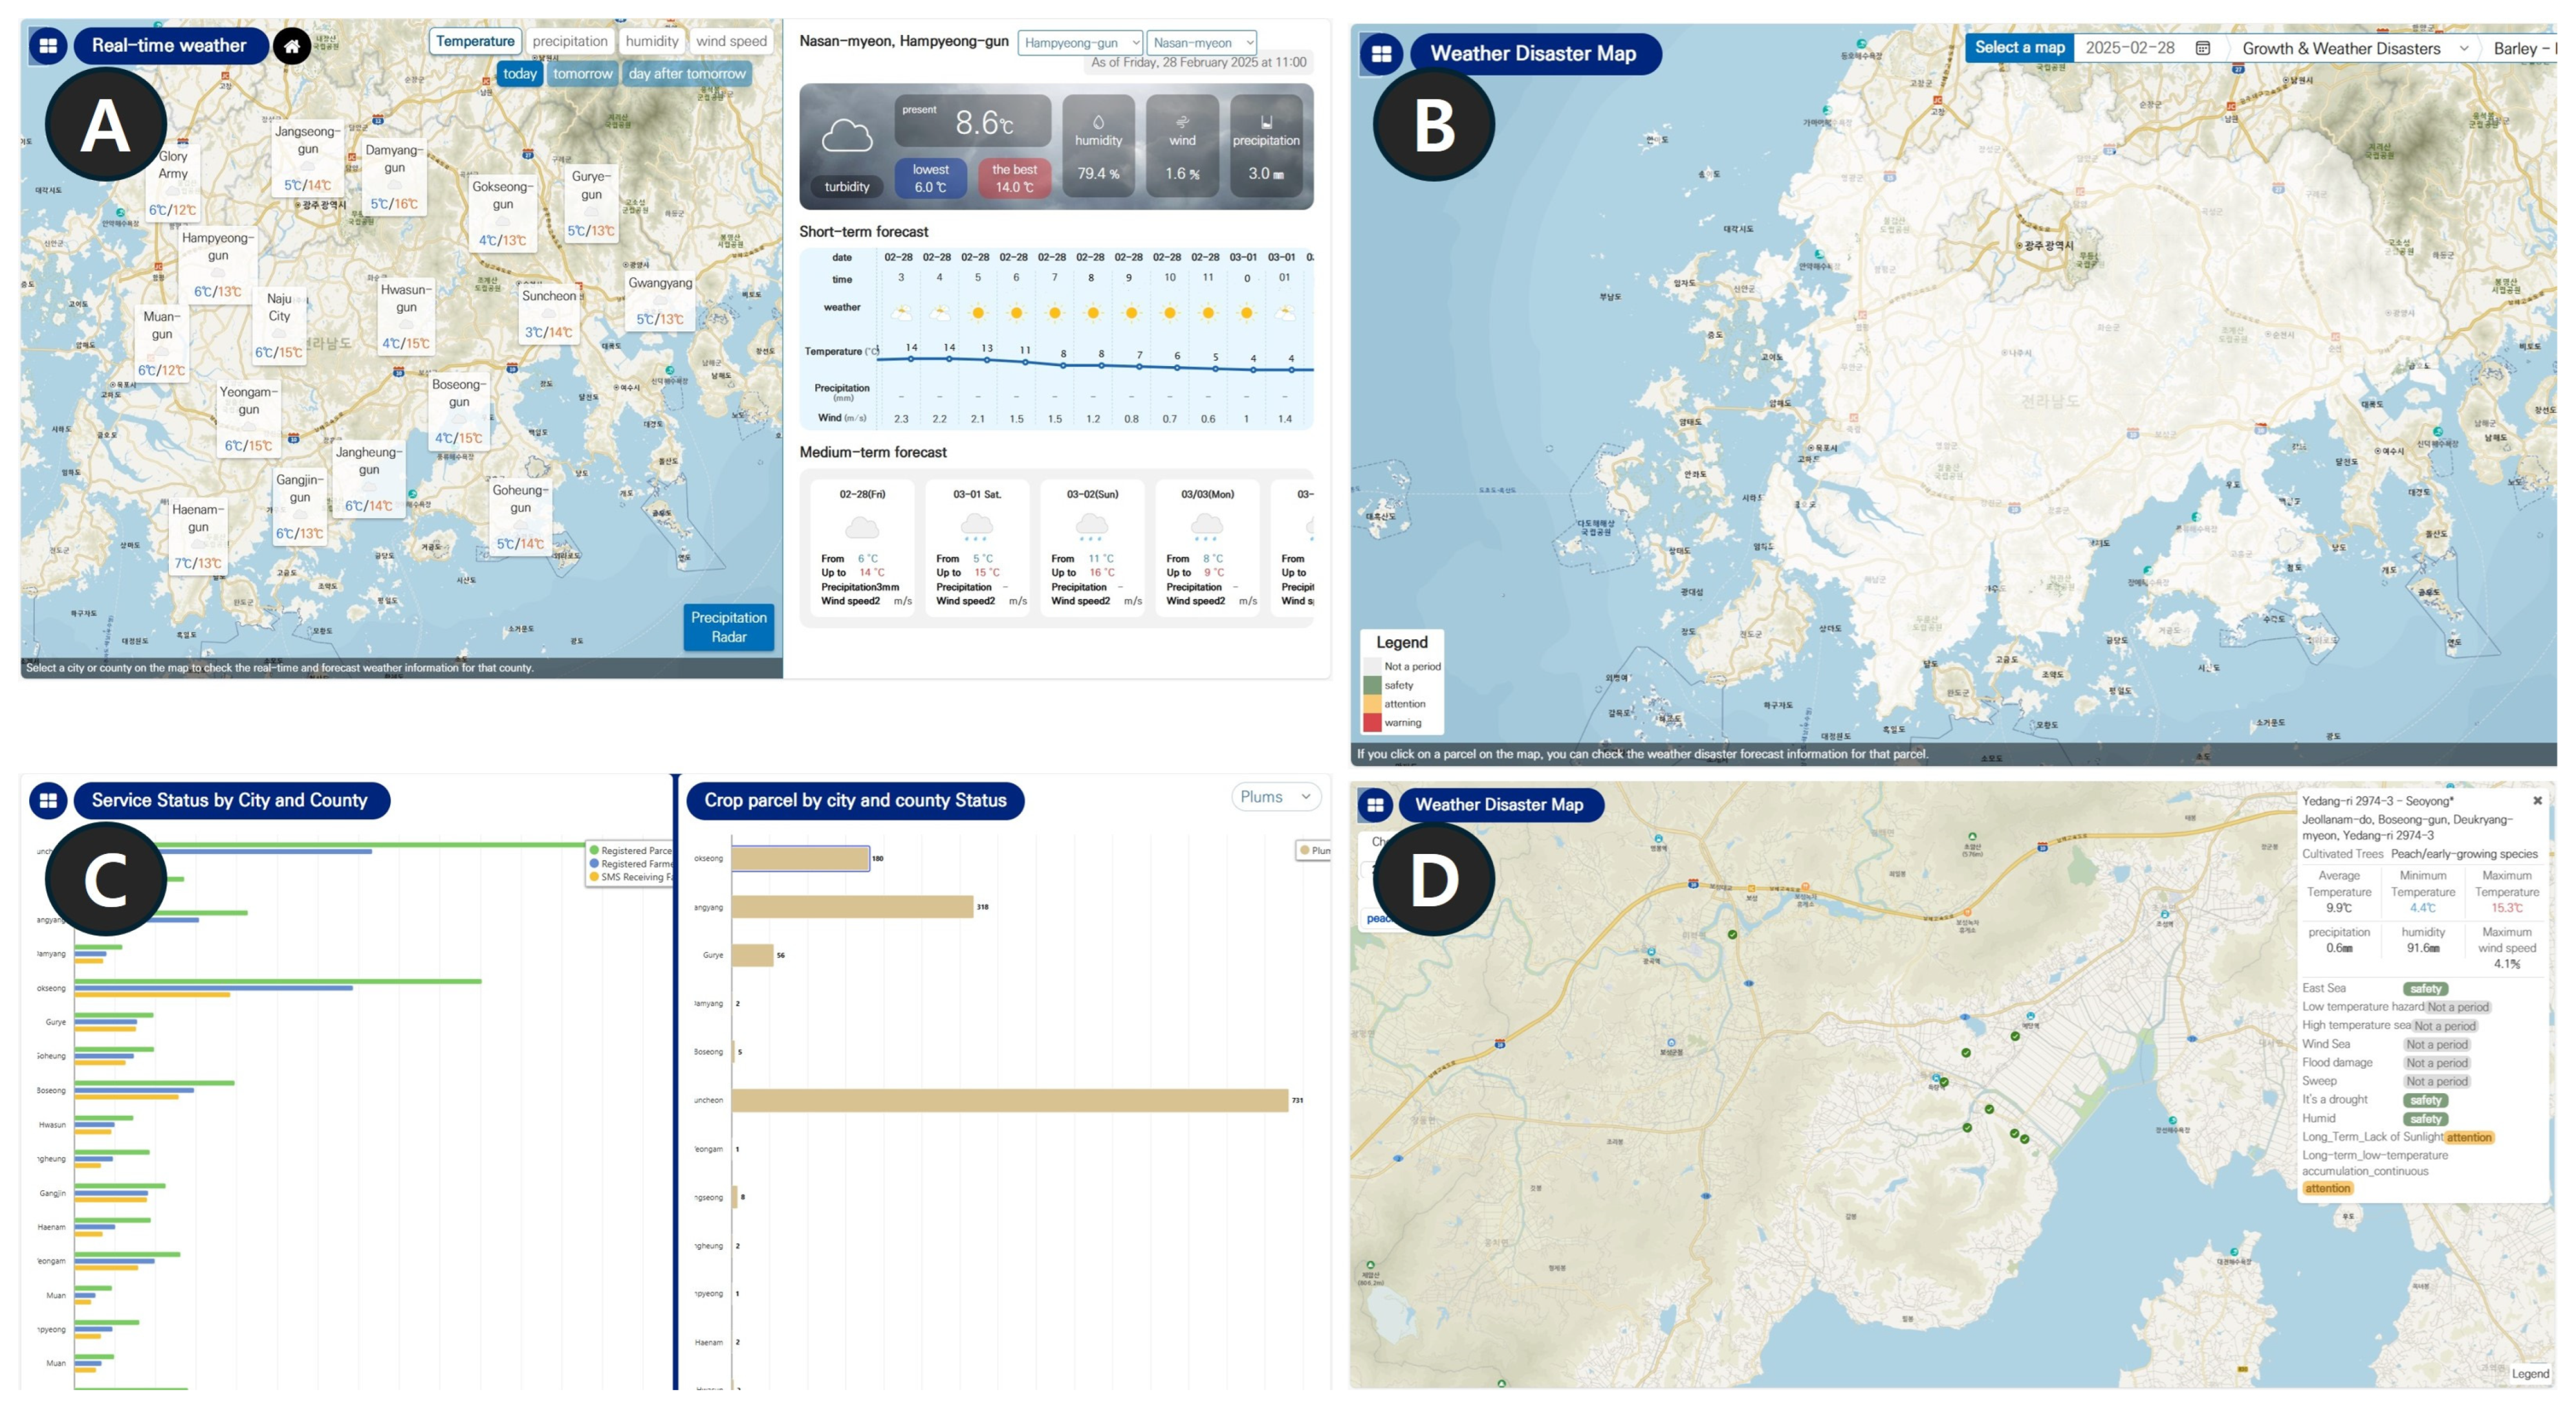This screenshot has width=2576, height=1418.
Task: Switch map layer to humidity
Action: click(652, 41)
